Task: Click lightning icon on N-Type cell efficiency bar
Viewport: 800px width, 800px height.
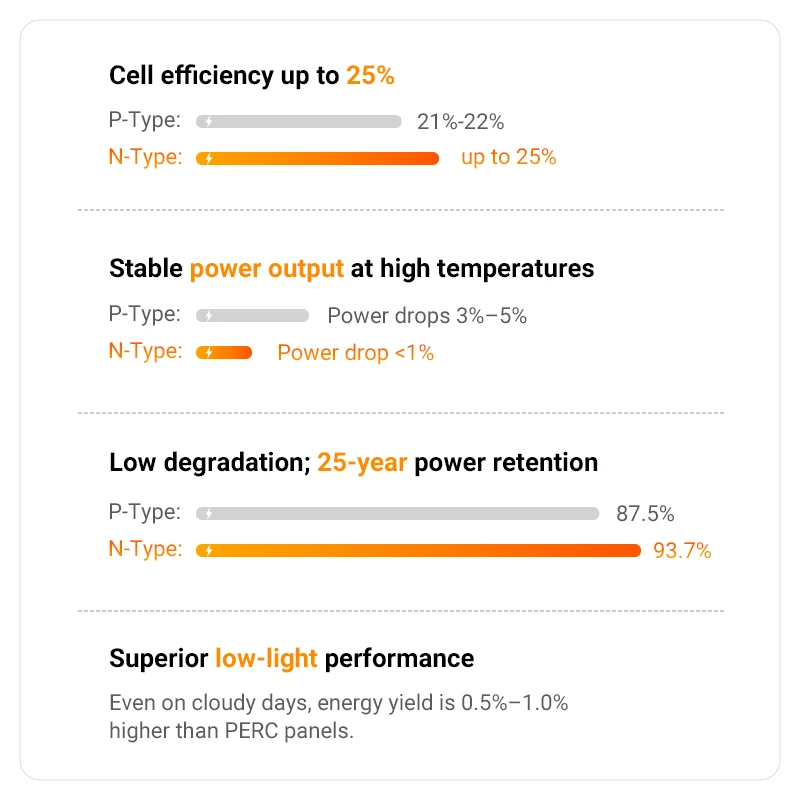Action: 208,158
